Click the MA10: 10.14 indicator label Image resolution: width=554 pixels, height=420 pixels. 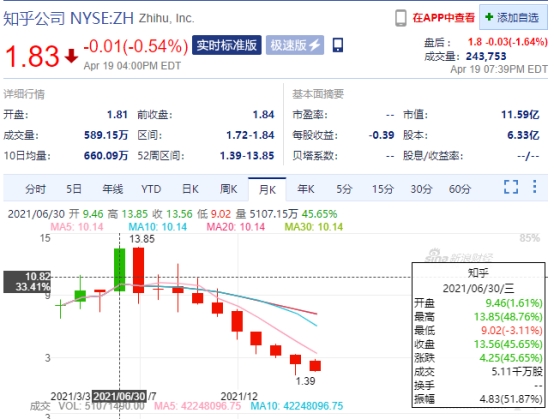[x=158, y=227]
